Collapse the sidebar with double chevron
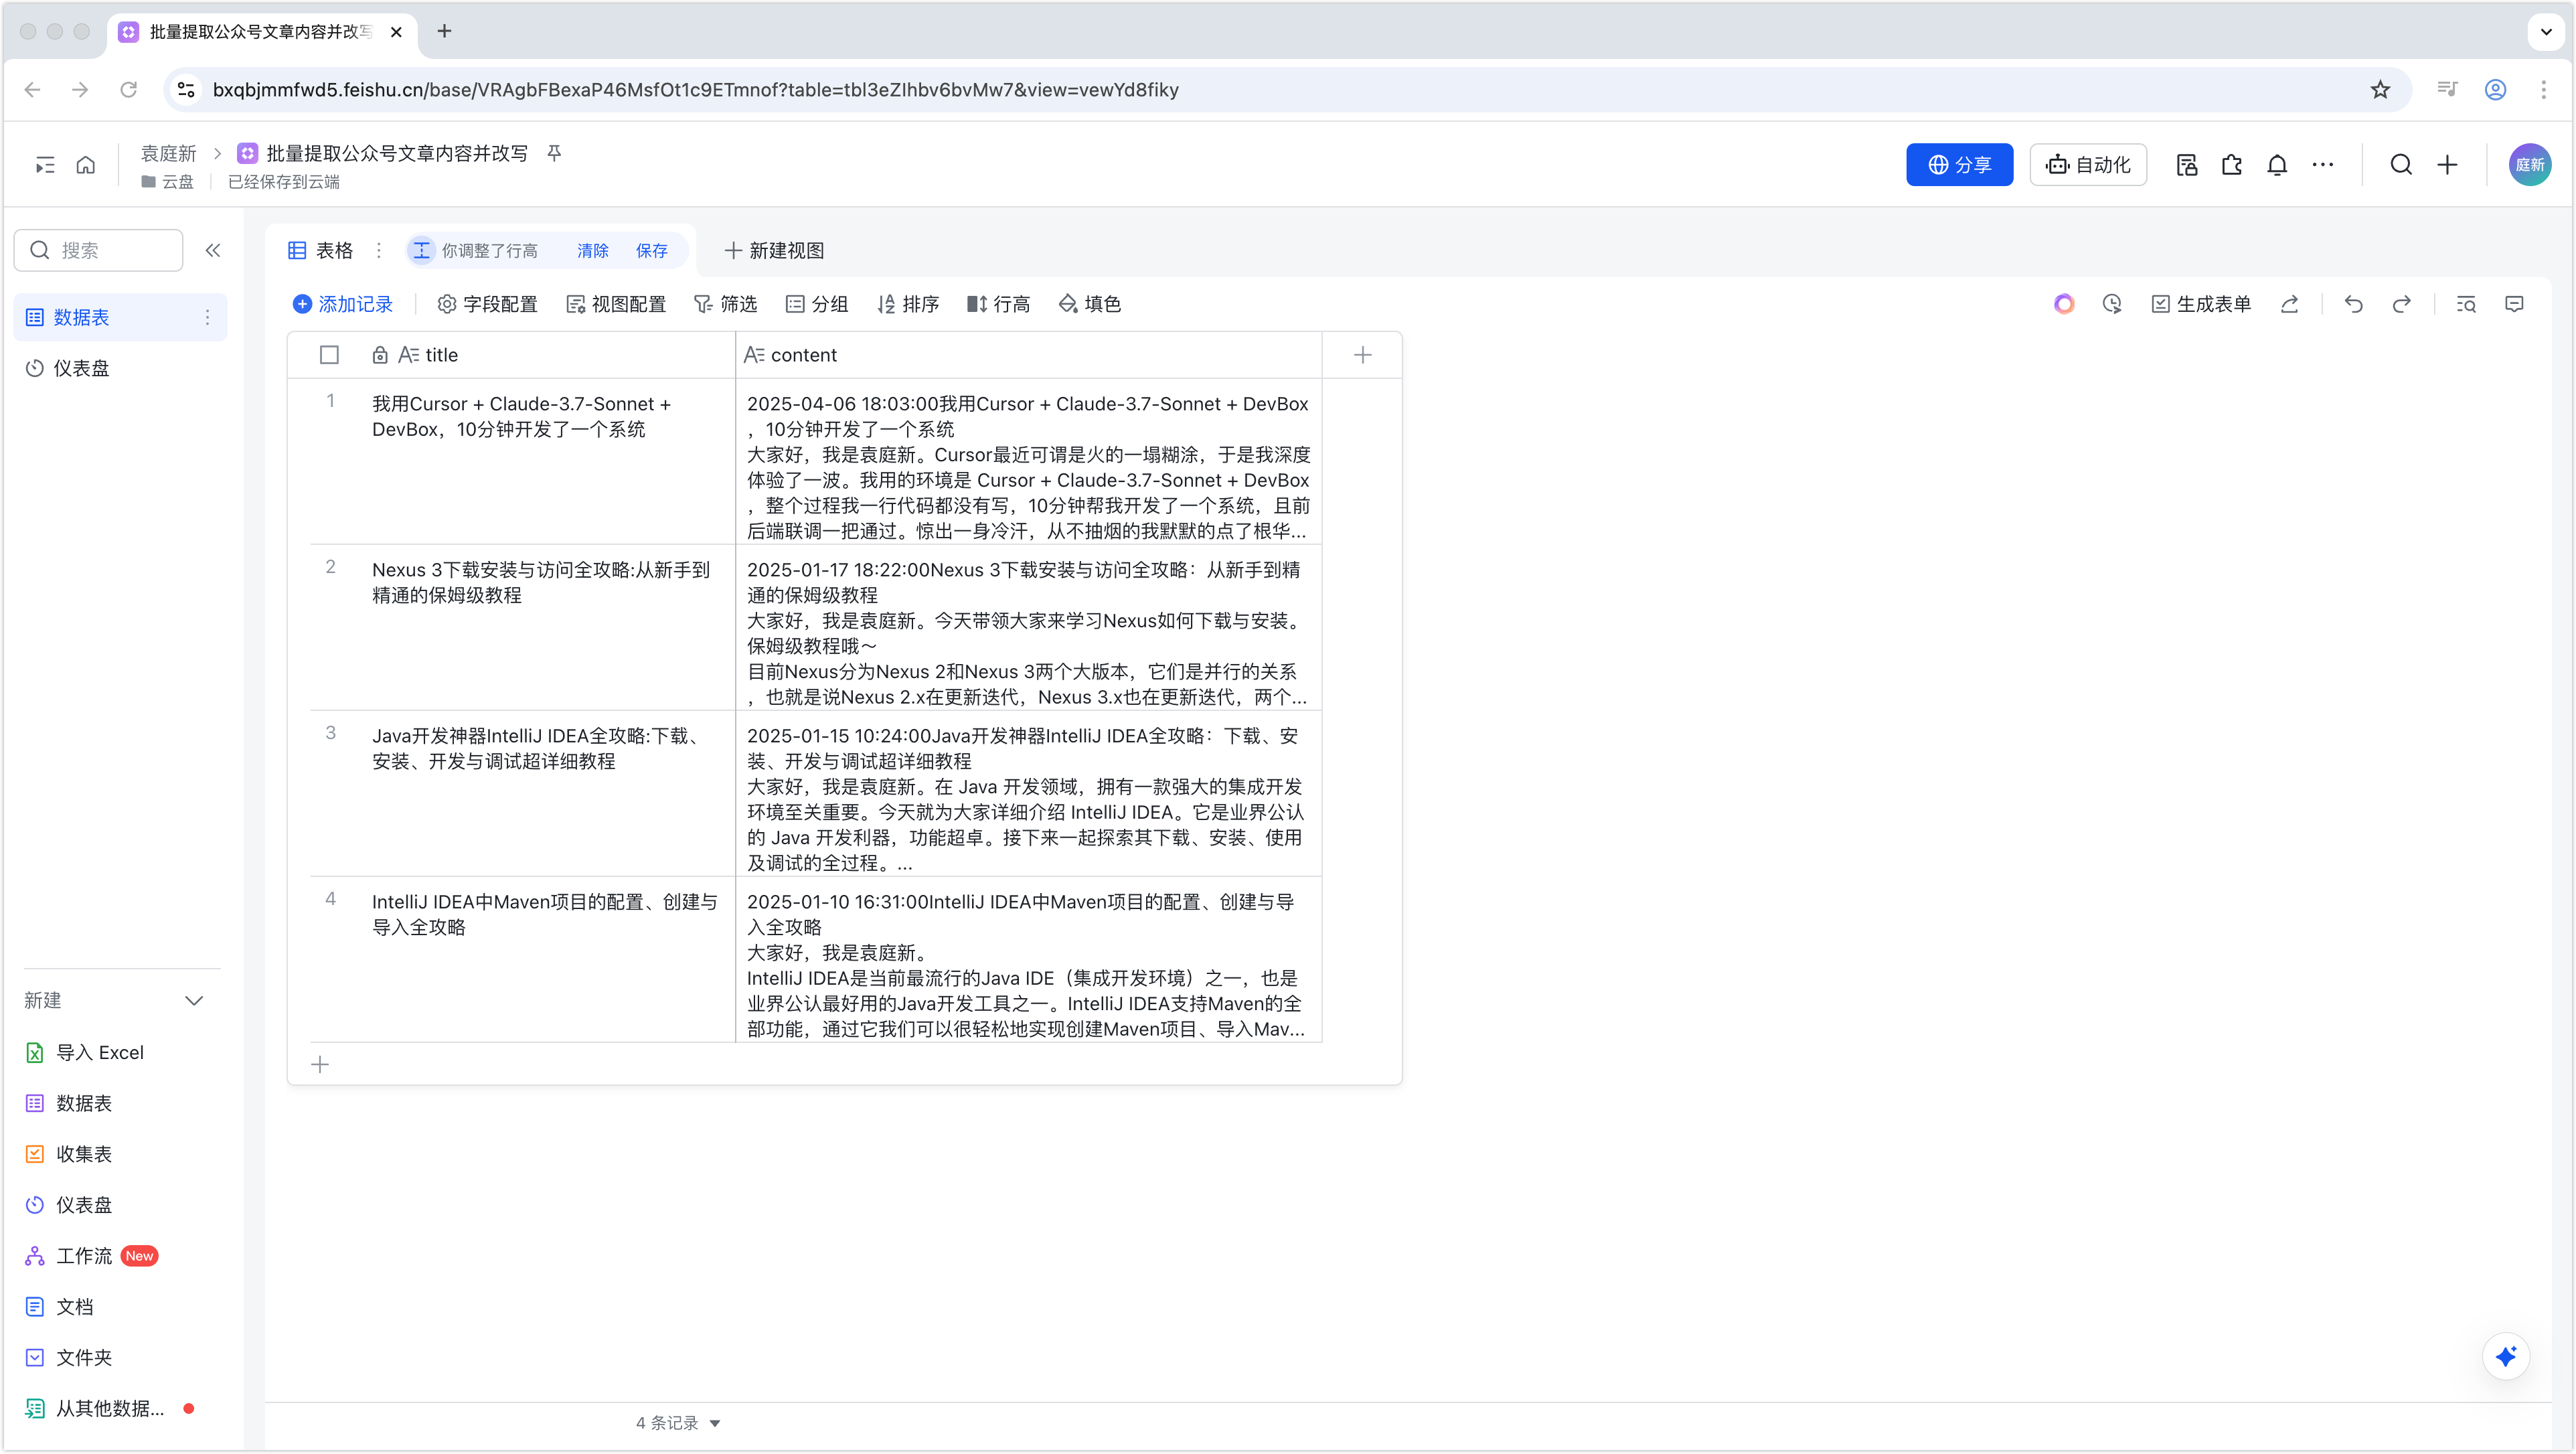 point(213,250)
